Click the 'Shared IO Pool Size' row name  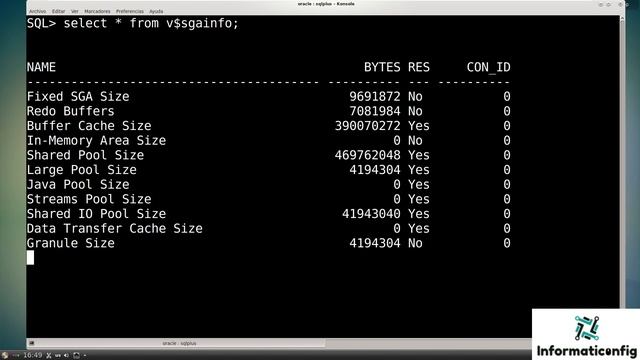96,214
